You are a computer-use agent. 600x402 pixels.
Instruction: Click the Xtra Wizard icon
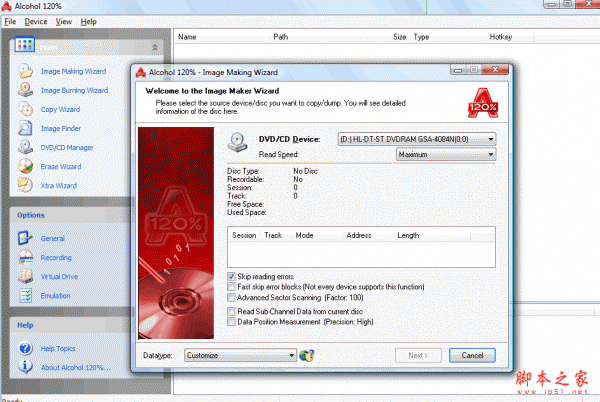(x=25, y=185)
